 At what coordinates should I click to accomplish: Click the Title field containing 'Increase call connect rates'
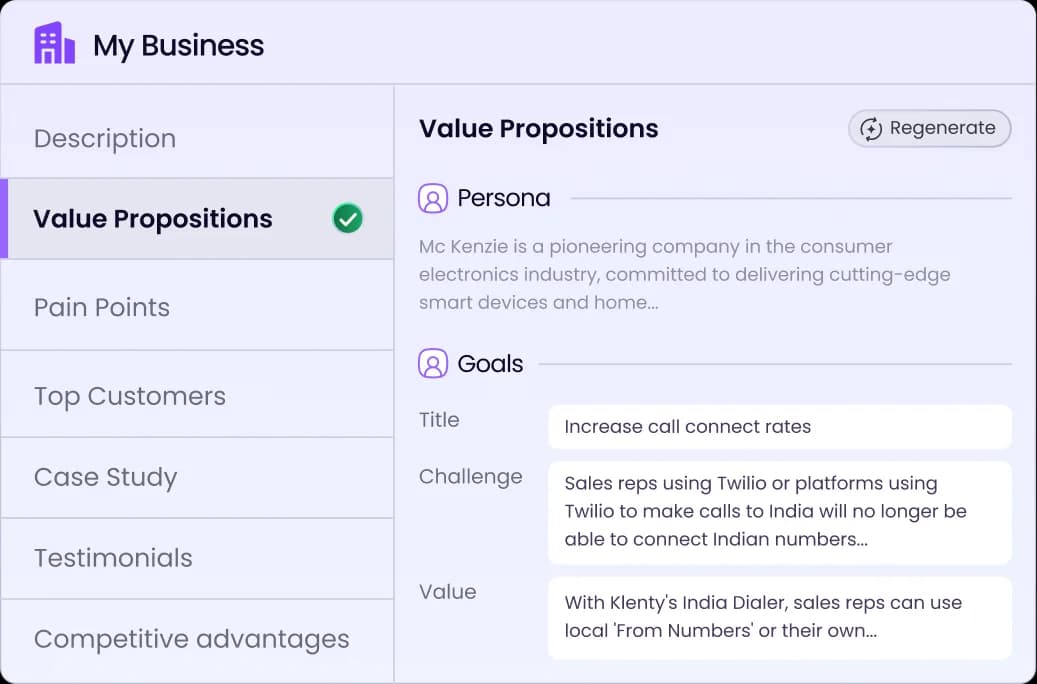(x=780, y=427)
